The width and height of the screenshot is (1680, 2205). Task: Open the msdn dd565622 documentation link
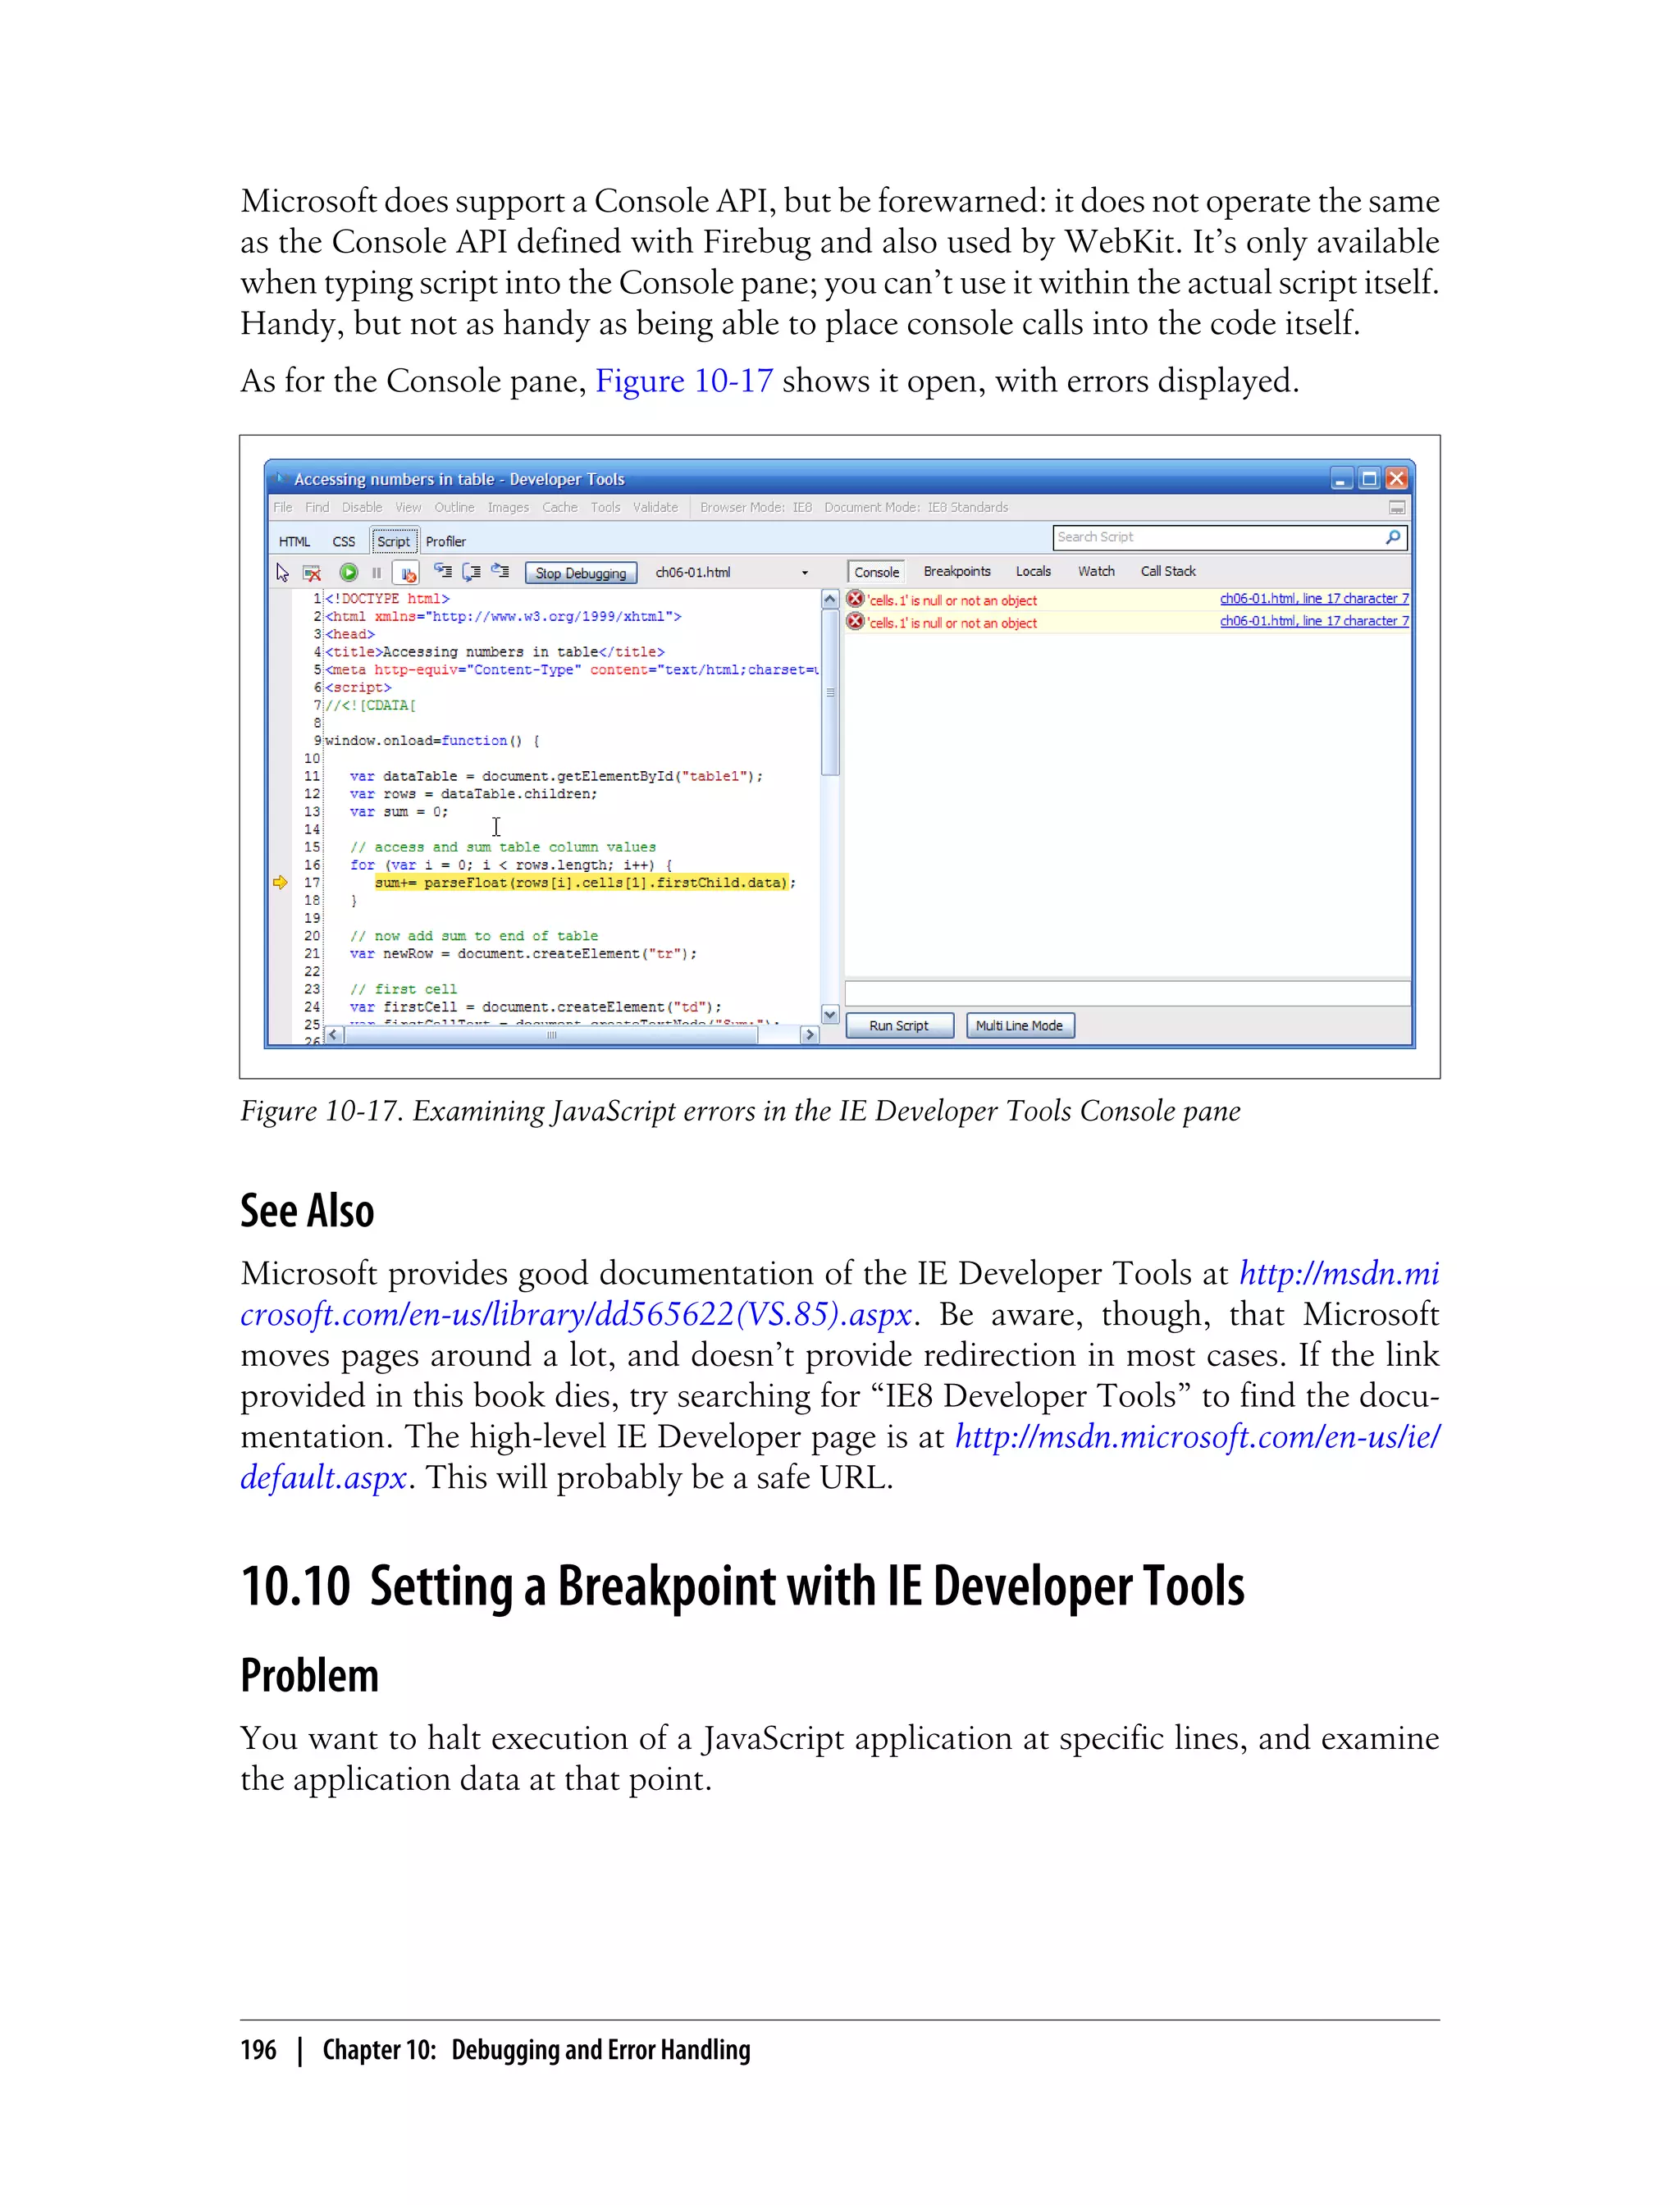[x=576, y=1313]
